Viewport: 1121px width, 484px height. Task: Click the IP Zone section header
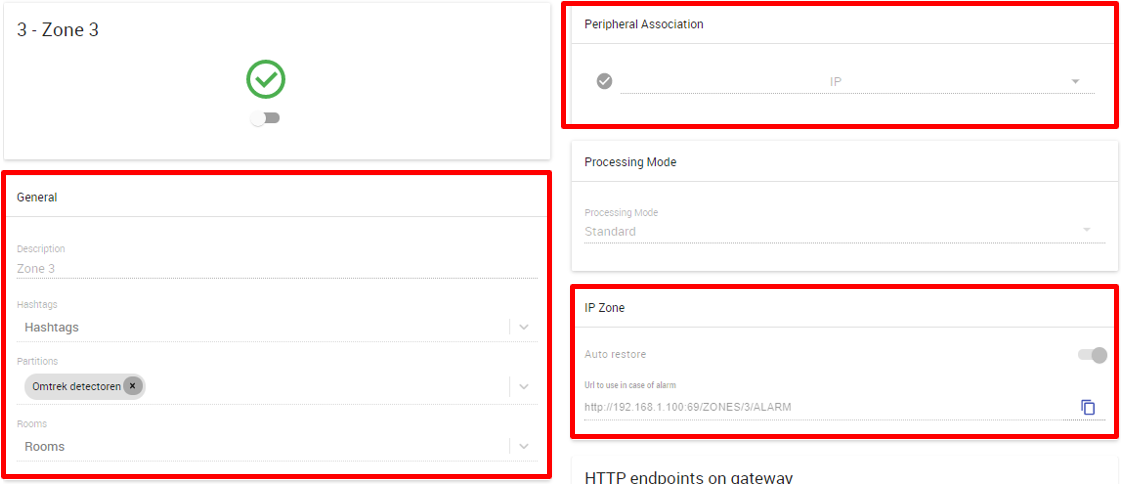tap(605, 307)
